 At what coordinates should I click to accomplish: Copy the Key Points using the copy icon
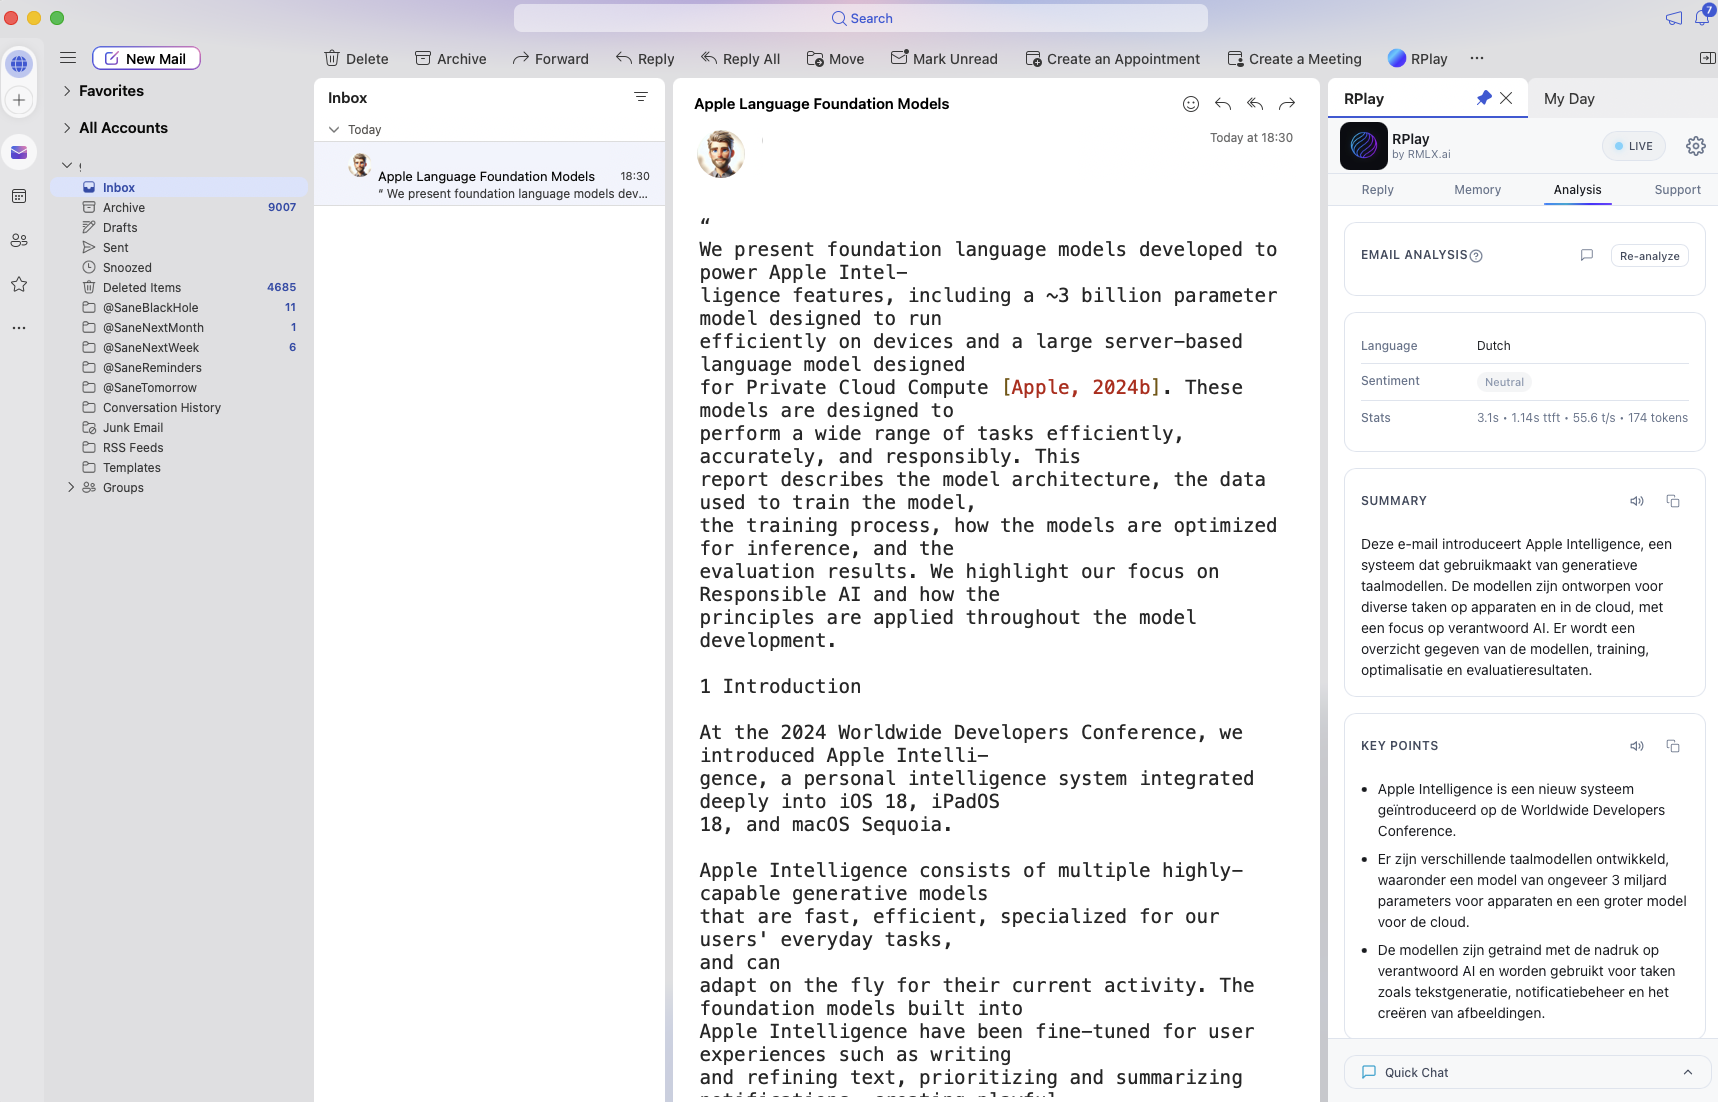(1673, 746)
